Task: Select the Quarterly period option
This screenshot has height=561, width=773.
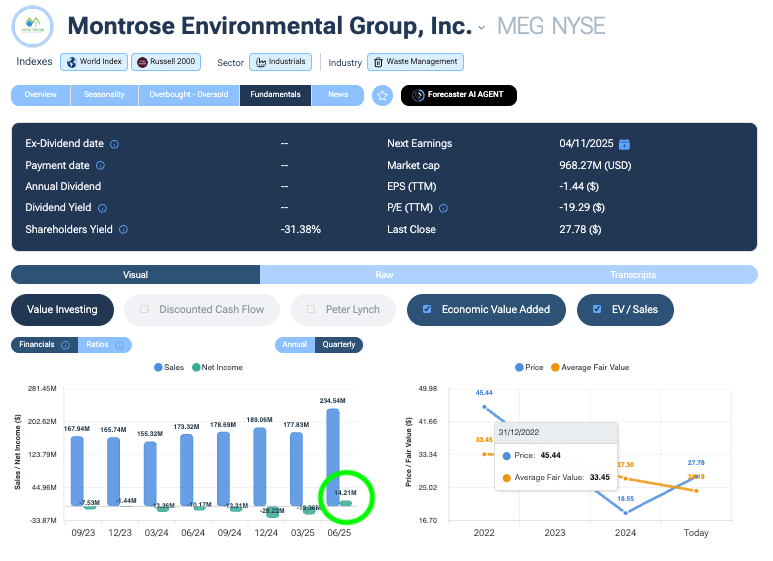Action: pyautogui.click(x=339, y=345)
